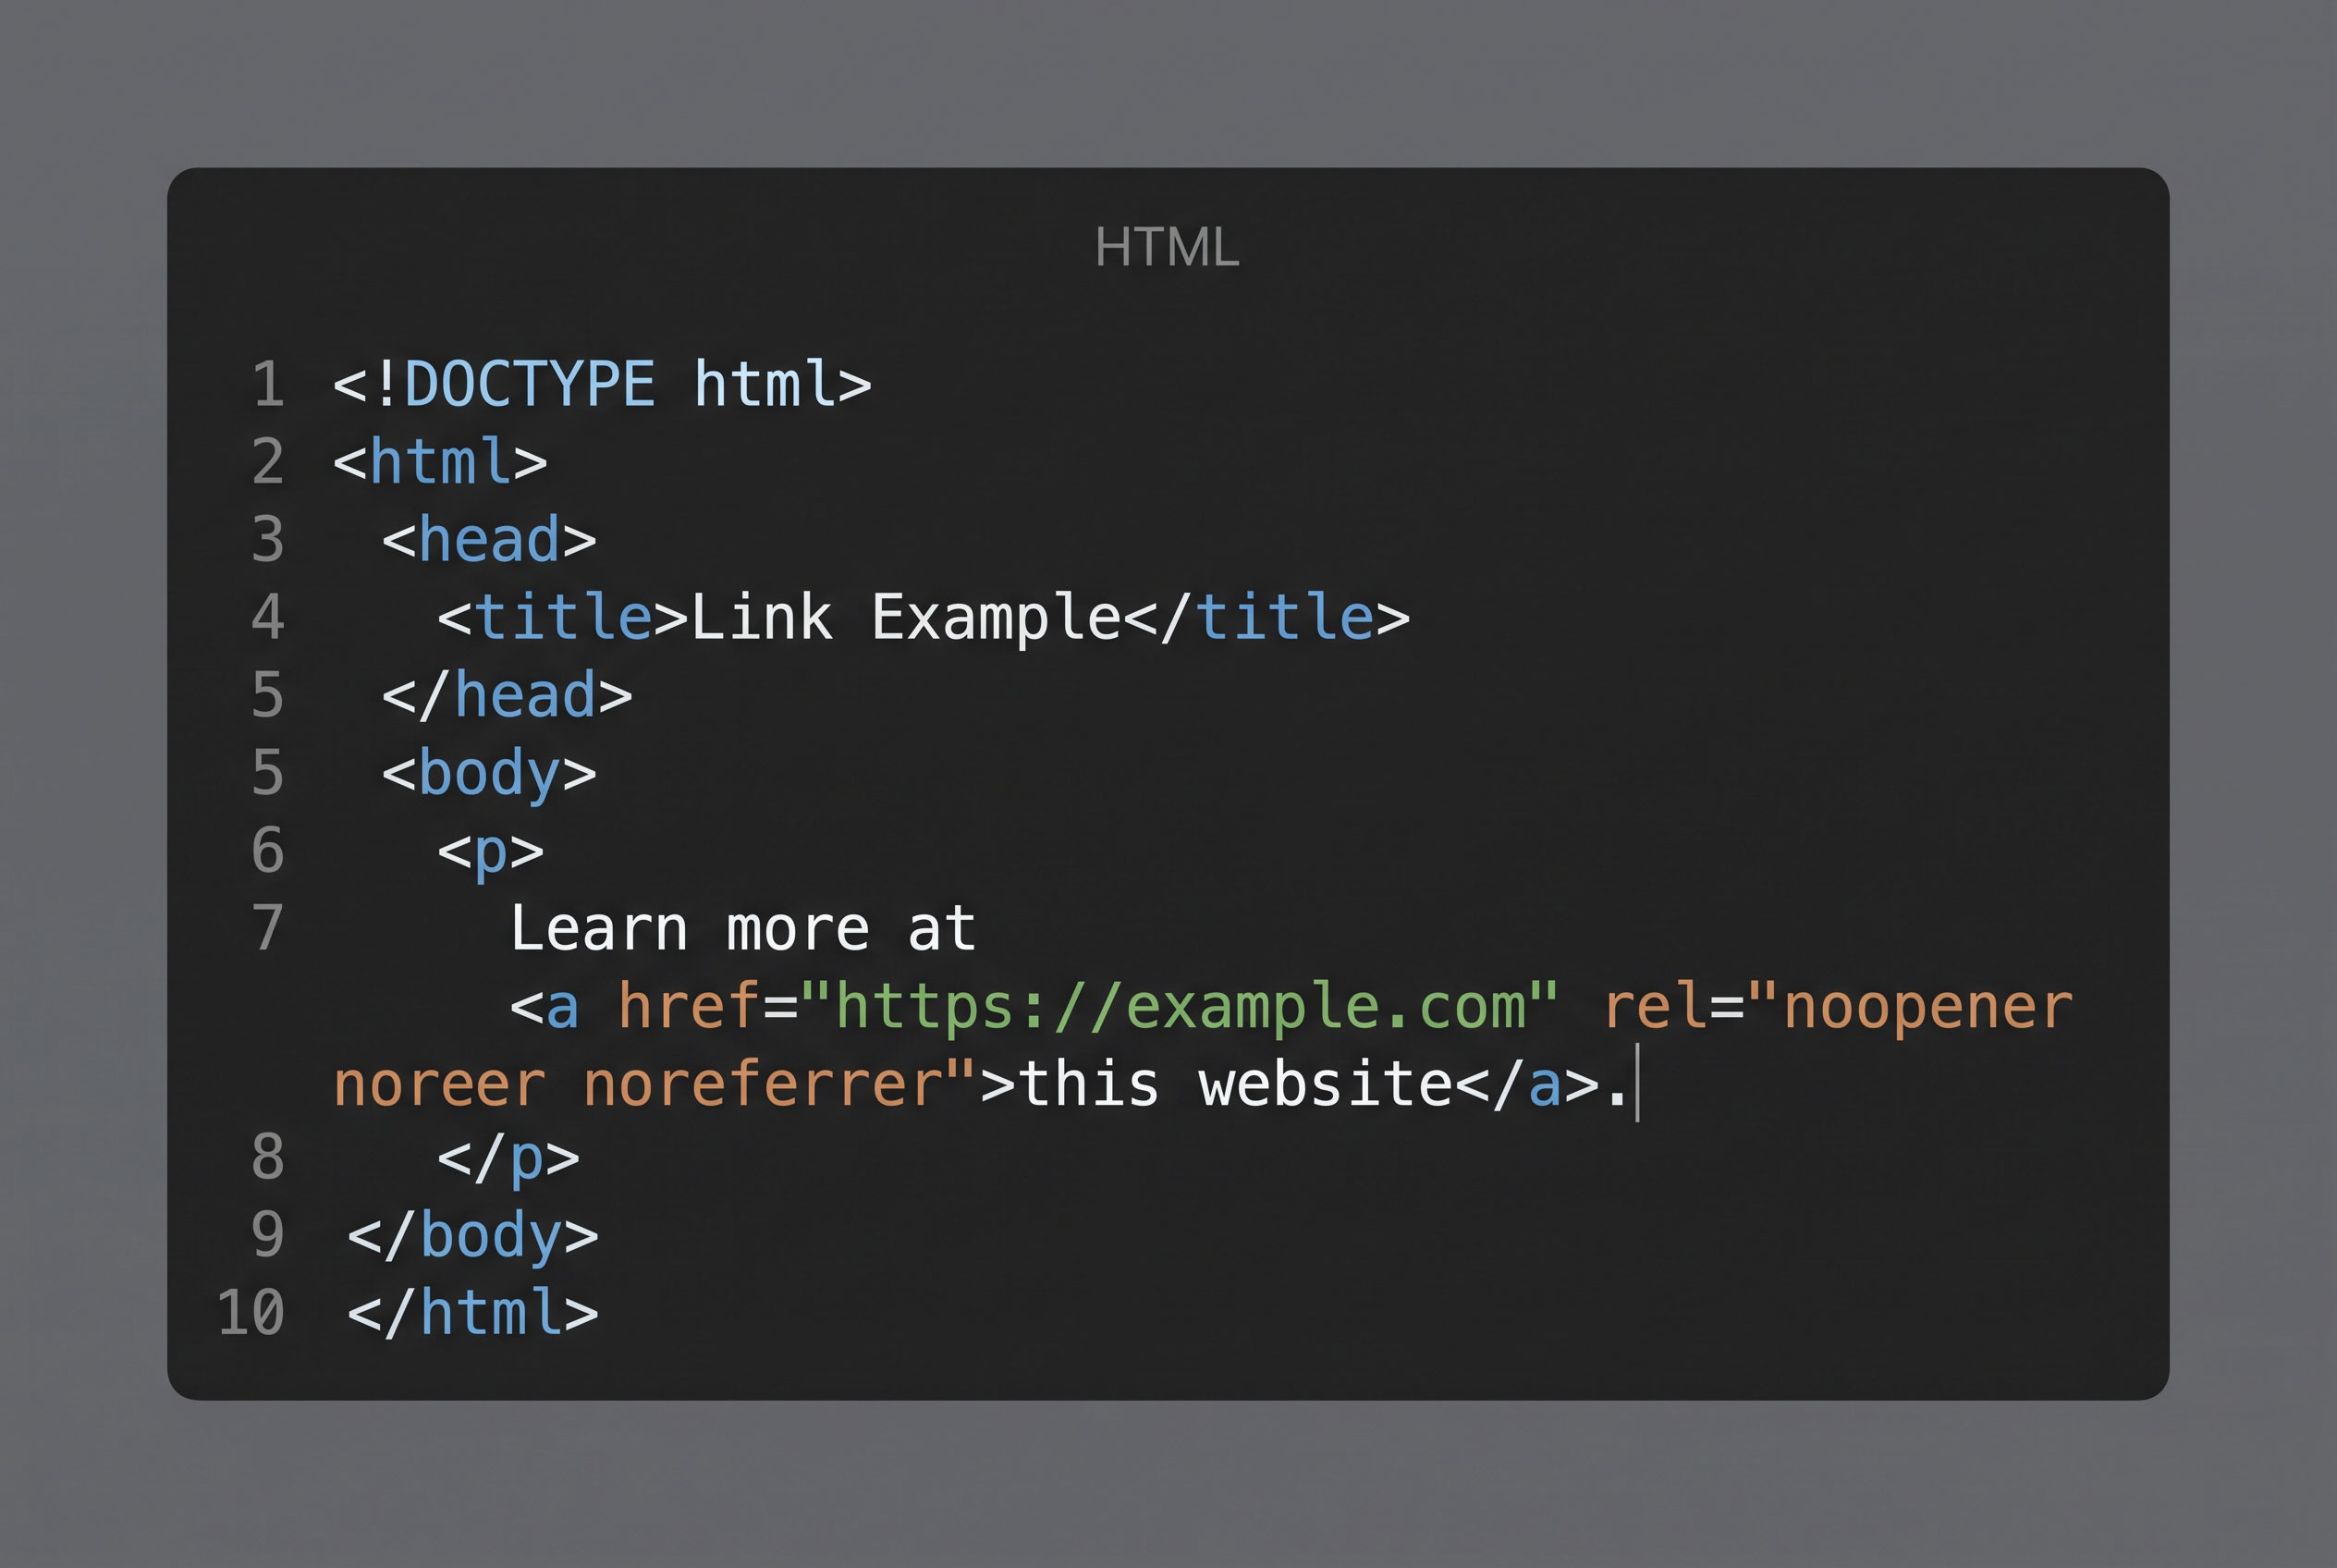The image size is (2337, 1568).
Task: Click the closing title tag
Action: pos(1267,617)
